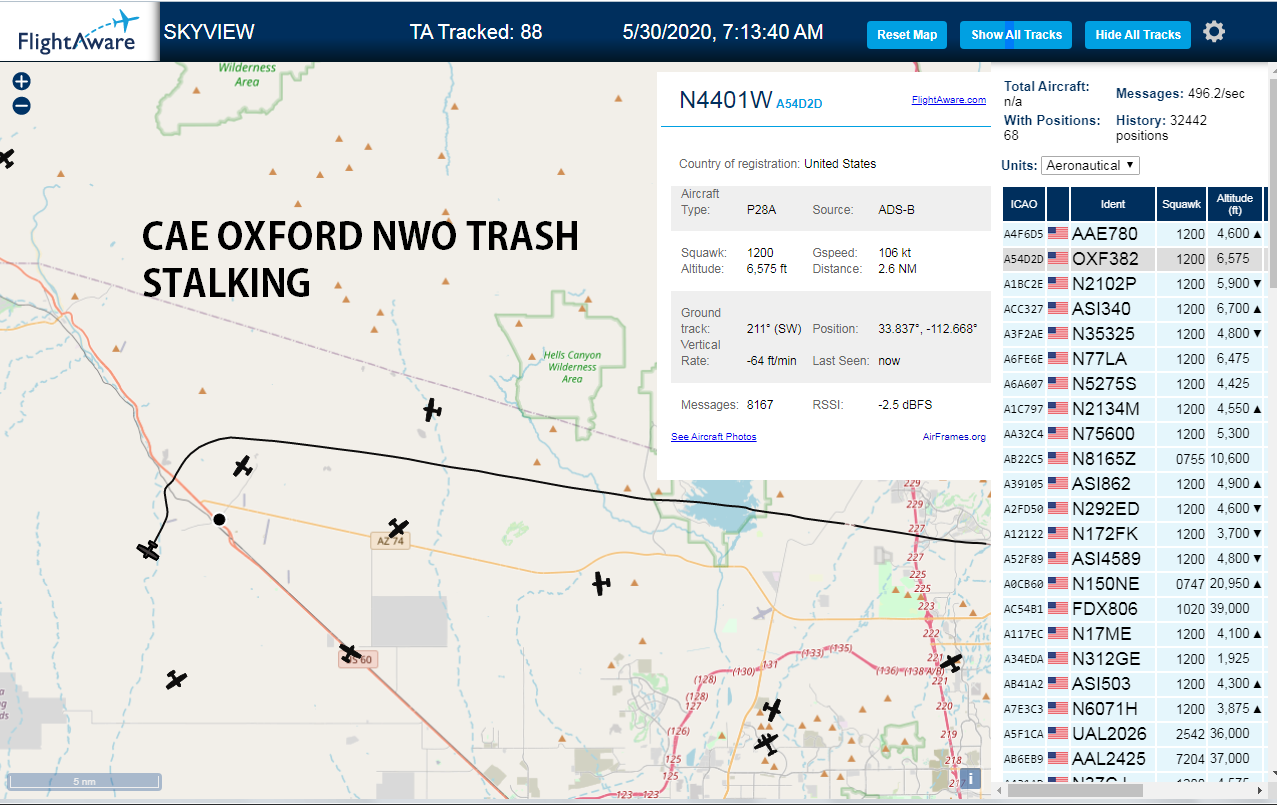Click the flag icon in FDX806 row

point(1058,609)
